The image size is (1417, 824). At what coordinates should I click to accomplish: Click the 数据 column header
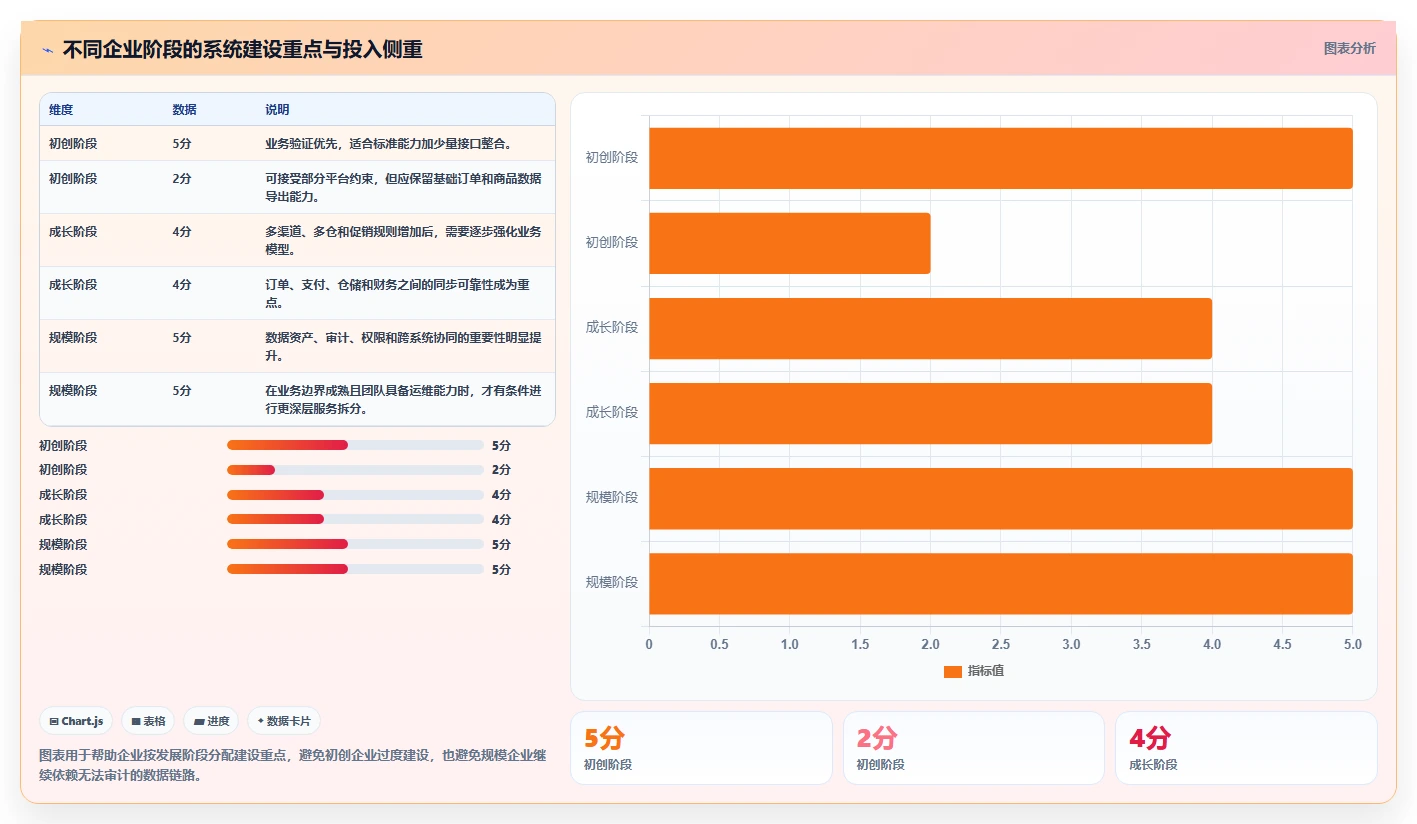click(x=184, y=110)
